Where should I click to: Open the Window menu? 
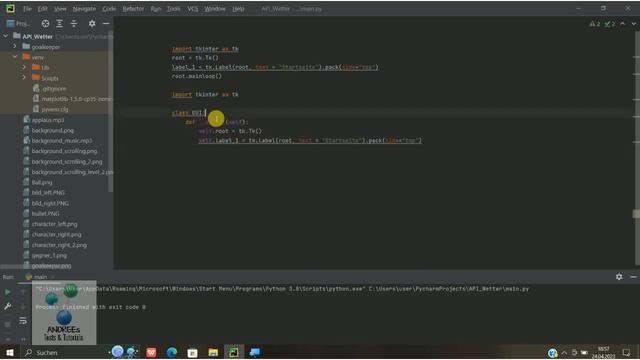tap(215, 9)
